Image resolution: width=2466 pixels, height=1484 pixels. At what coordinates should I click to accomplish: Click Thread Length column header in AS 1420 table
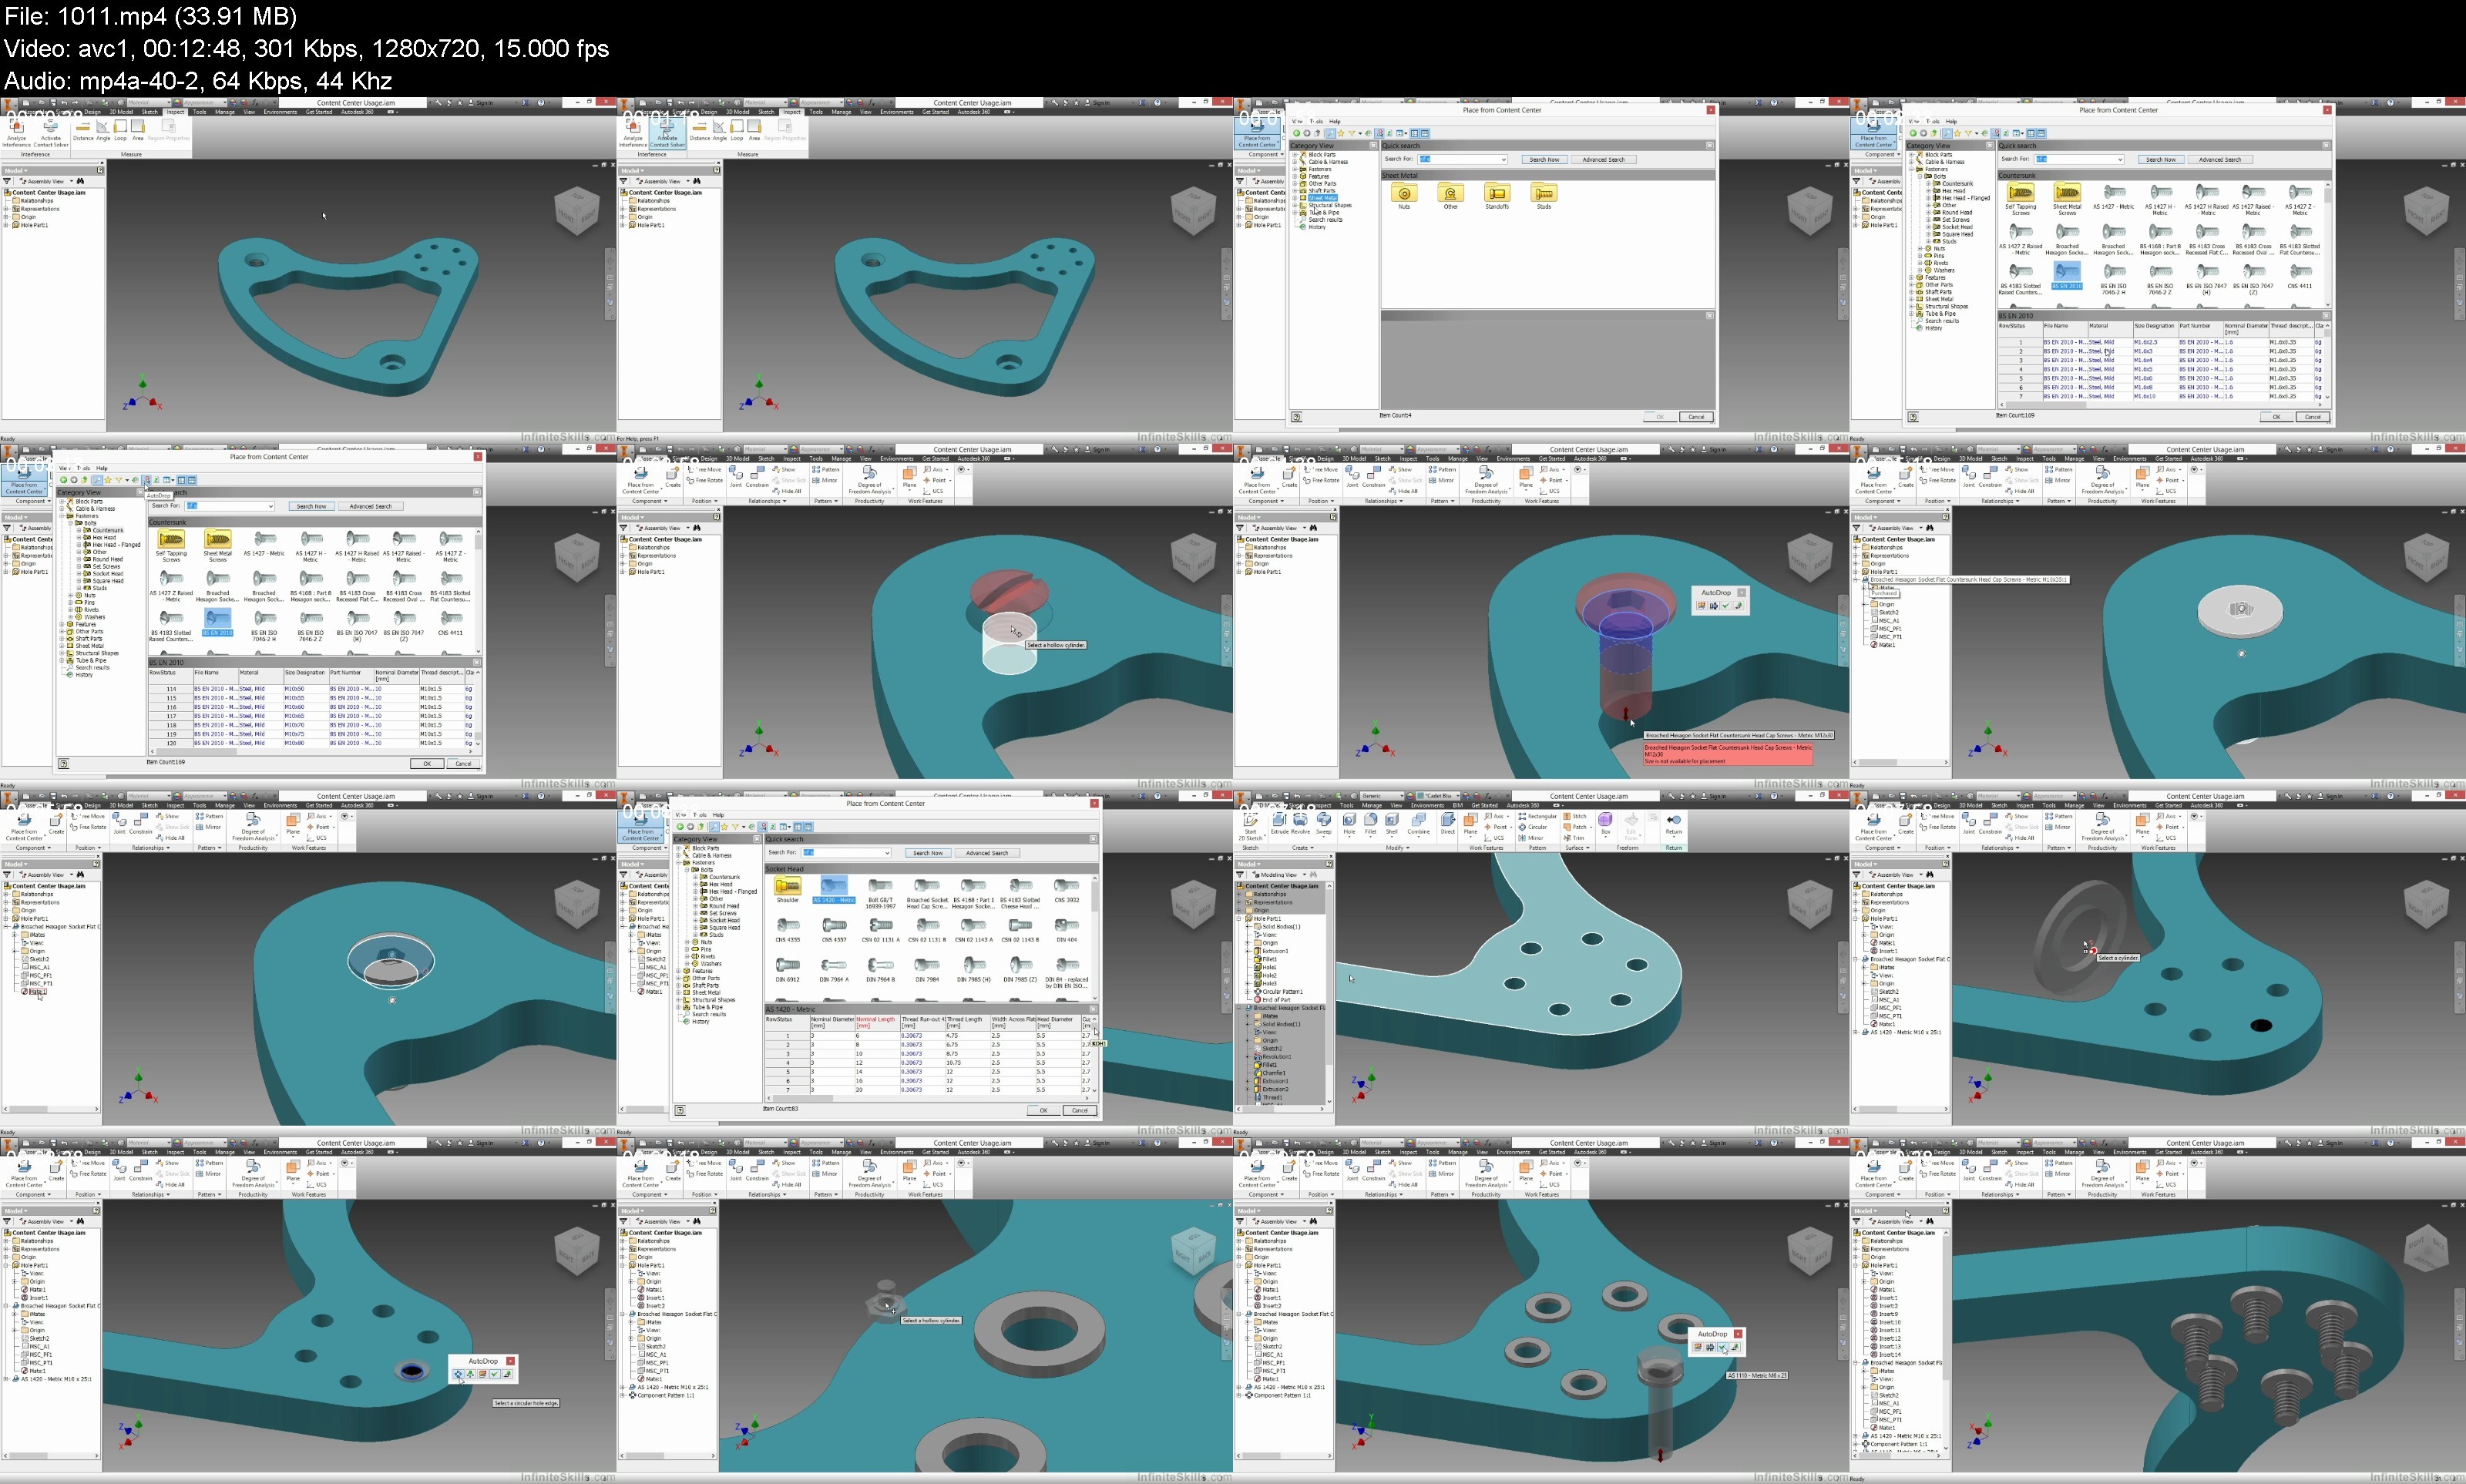pyautogui.click(x=967, y=1022)
